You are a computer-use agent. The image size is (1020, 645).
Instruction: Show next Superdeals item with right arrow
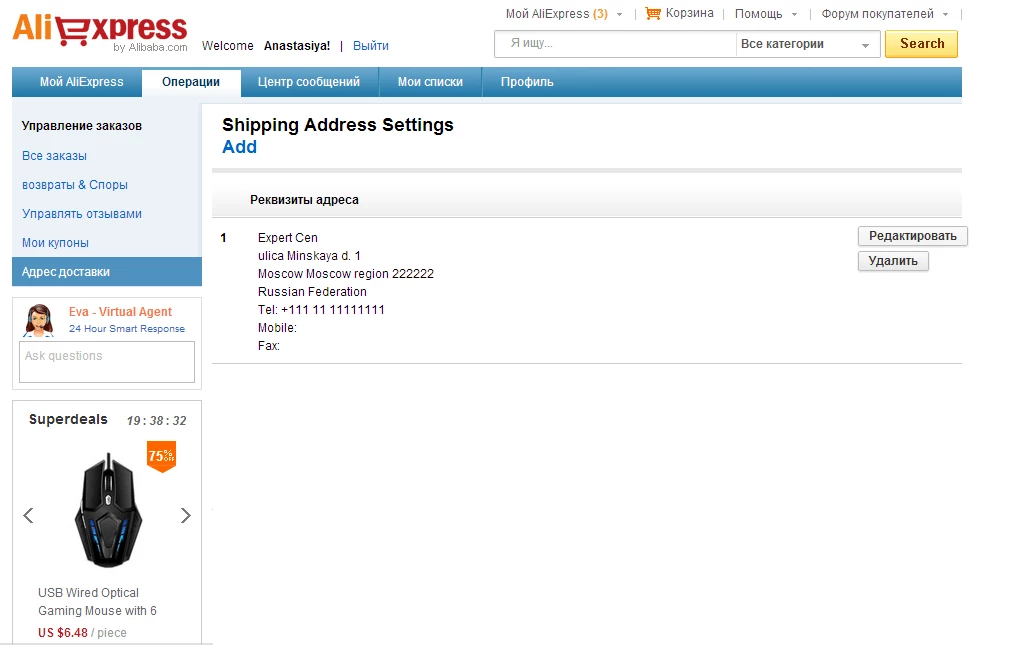(185, 515)
